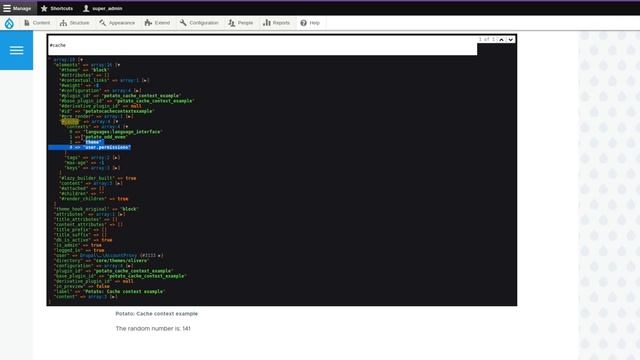
Task: Expand the "tags" array node
Action: tap(117, 158)
